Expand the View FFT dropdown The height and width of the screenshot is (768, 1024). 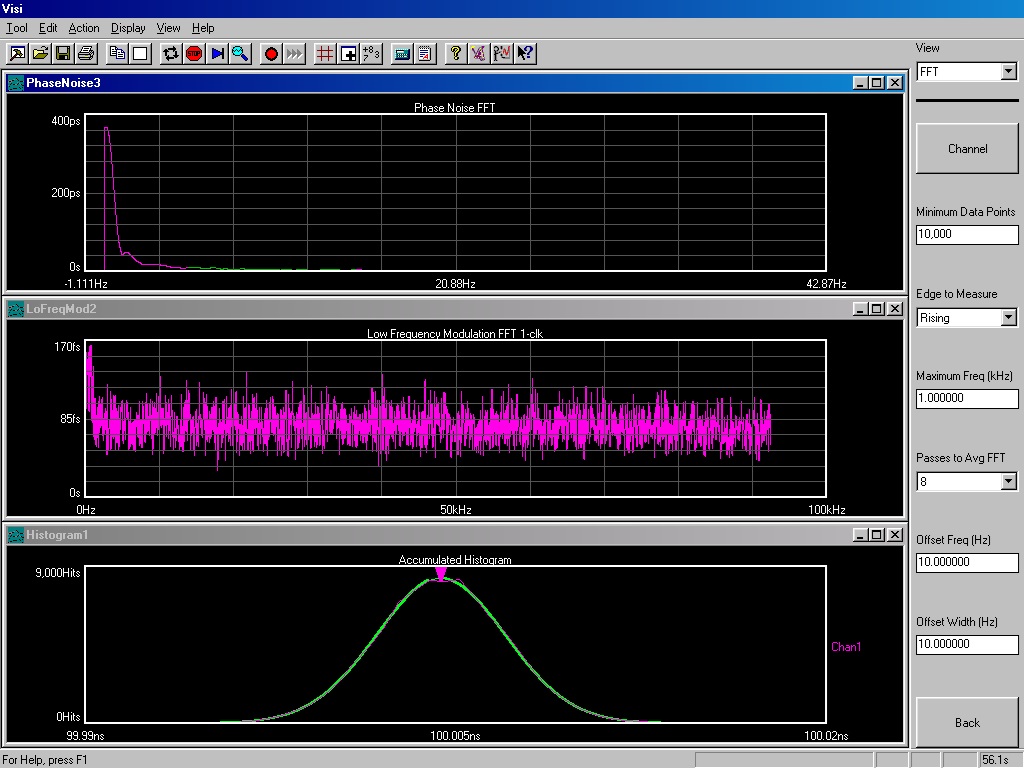coord(1008,71)
